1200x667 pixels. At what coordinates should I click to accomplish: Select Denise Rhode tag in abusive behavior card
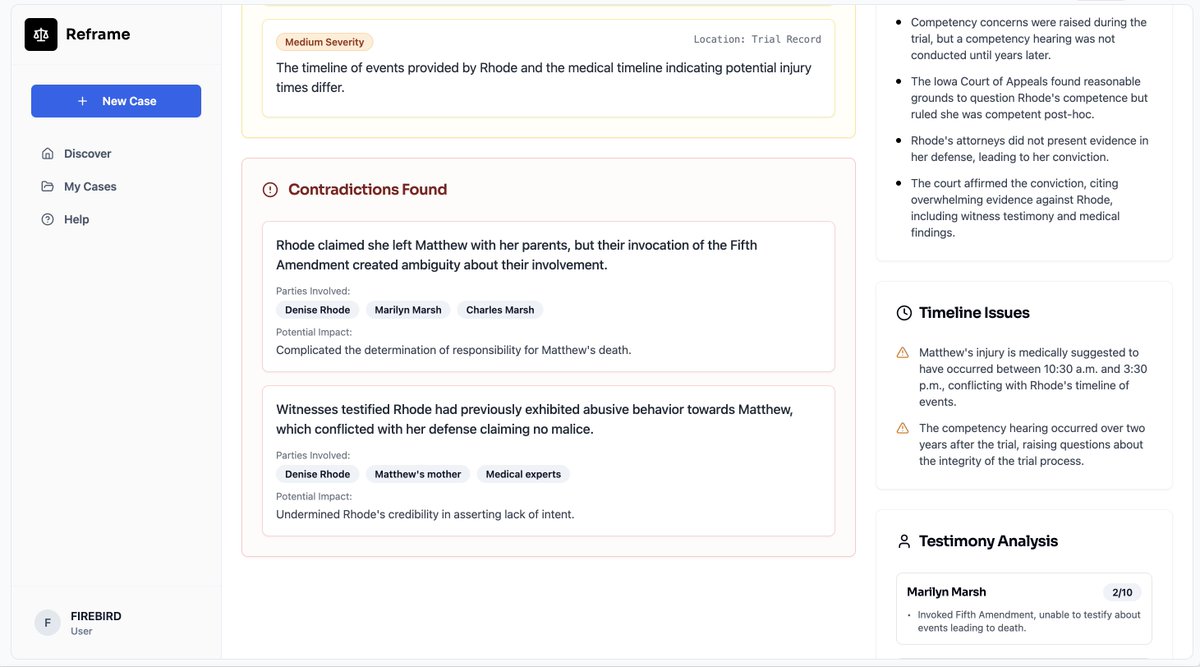click(x=317, y=474)
